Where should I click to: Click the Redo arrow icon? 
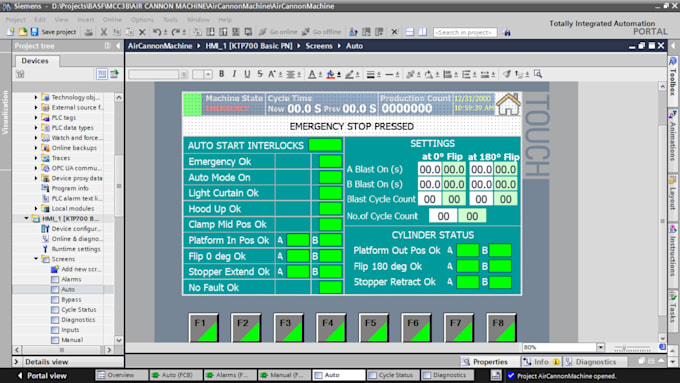point(176,32)
